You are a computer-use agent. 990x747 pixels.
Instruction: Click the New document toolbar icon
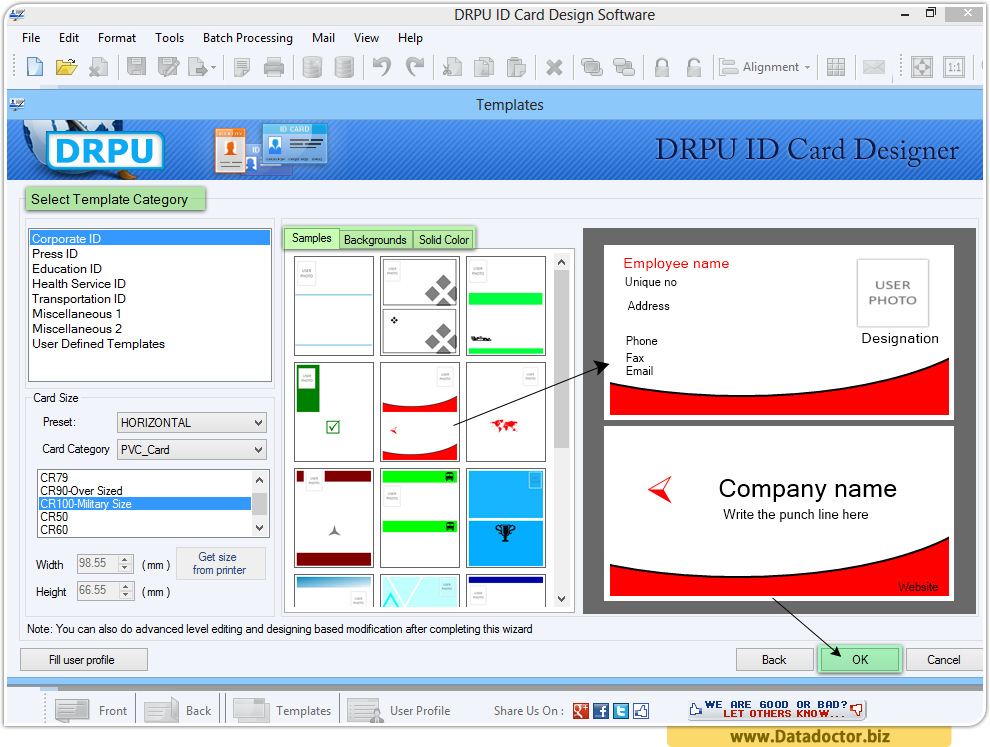point(35,66)
